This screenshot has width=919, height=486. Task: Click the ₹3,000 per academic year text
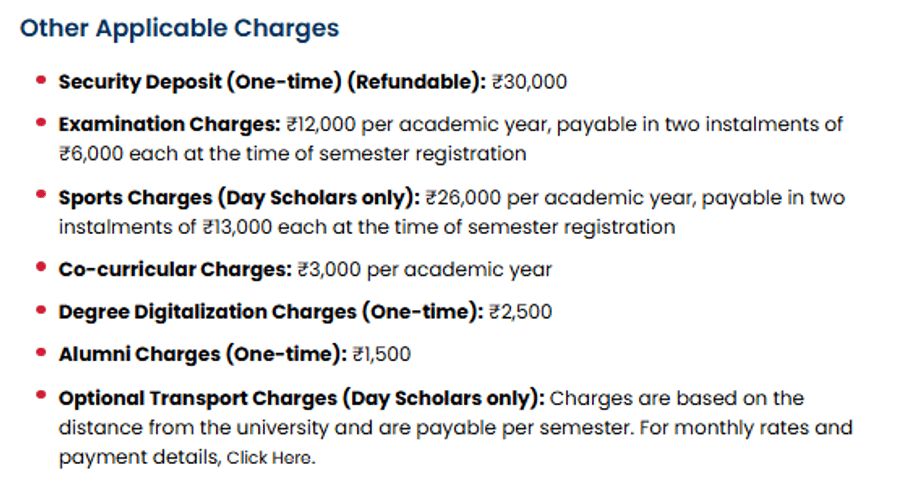click(x=424, y=270)
